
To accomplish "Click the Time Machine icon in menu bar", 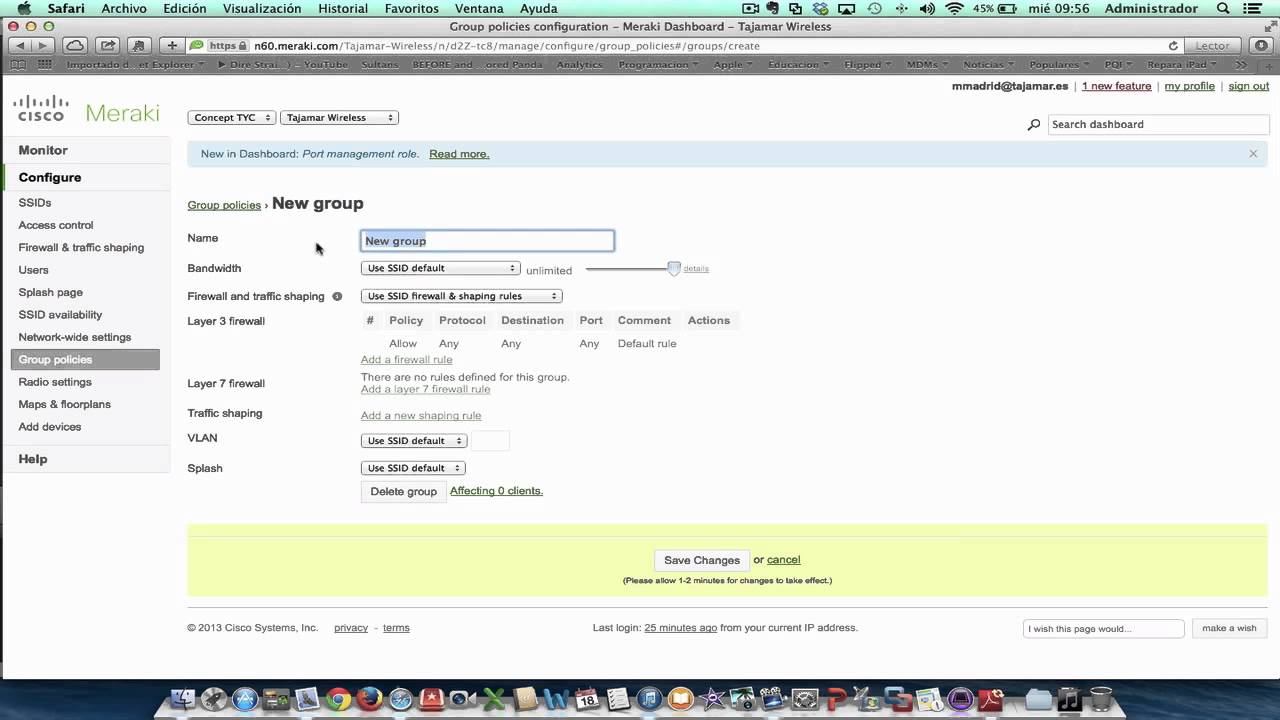I will coord(875,8).
